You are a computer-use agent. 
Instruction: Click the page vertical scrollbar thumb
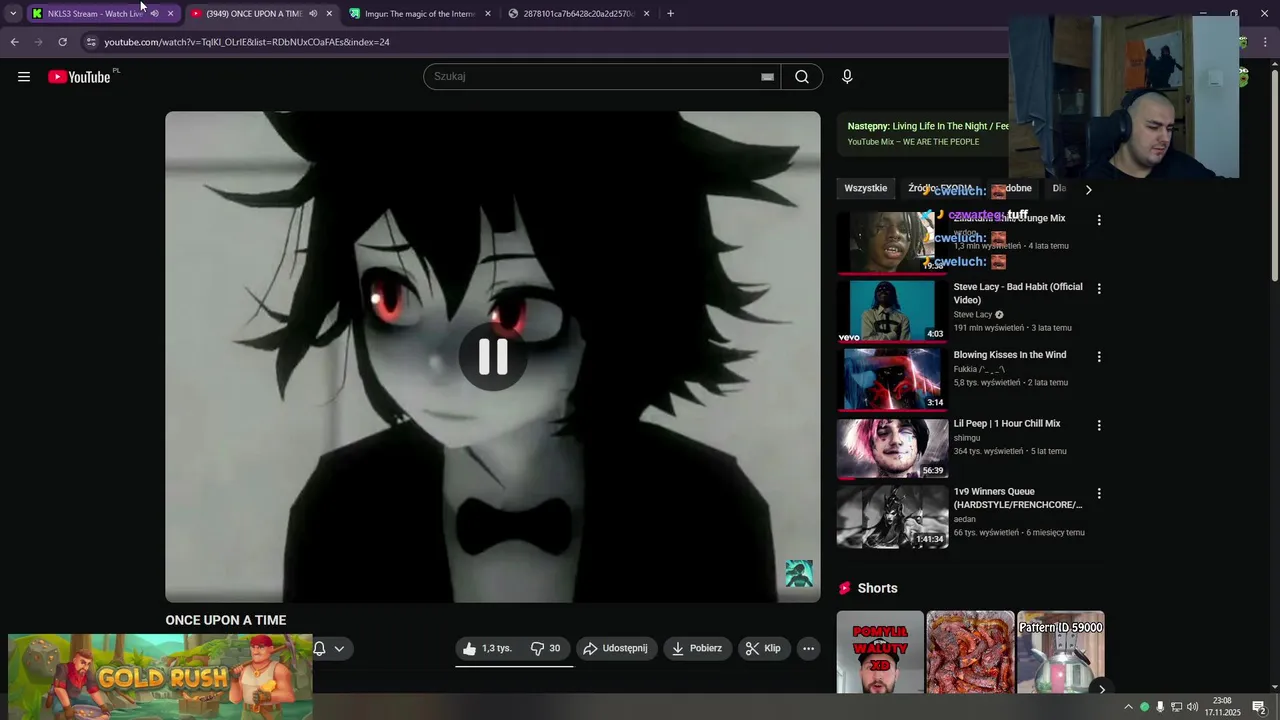[x=1275, y=176]
